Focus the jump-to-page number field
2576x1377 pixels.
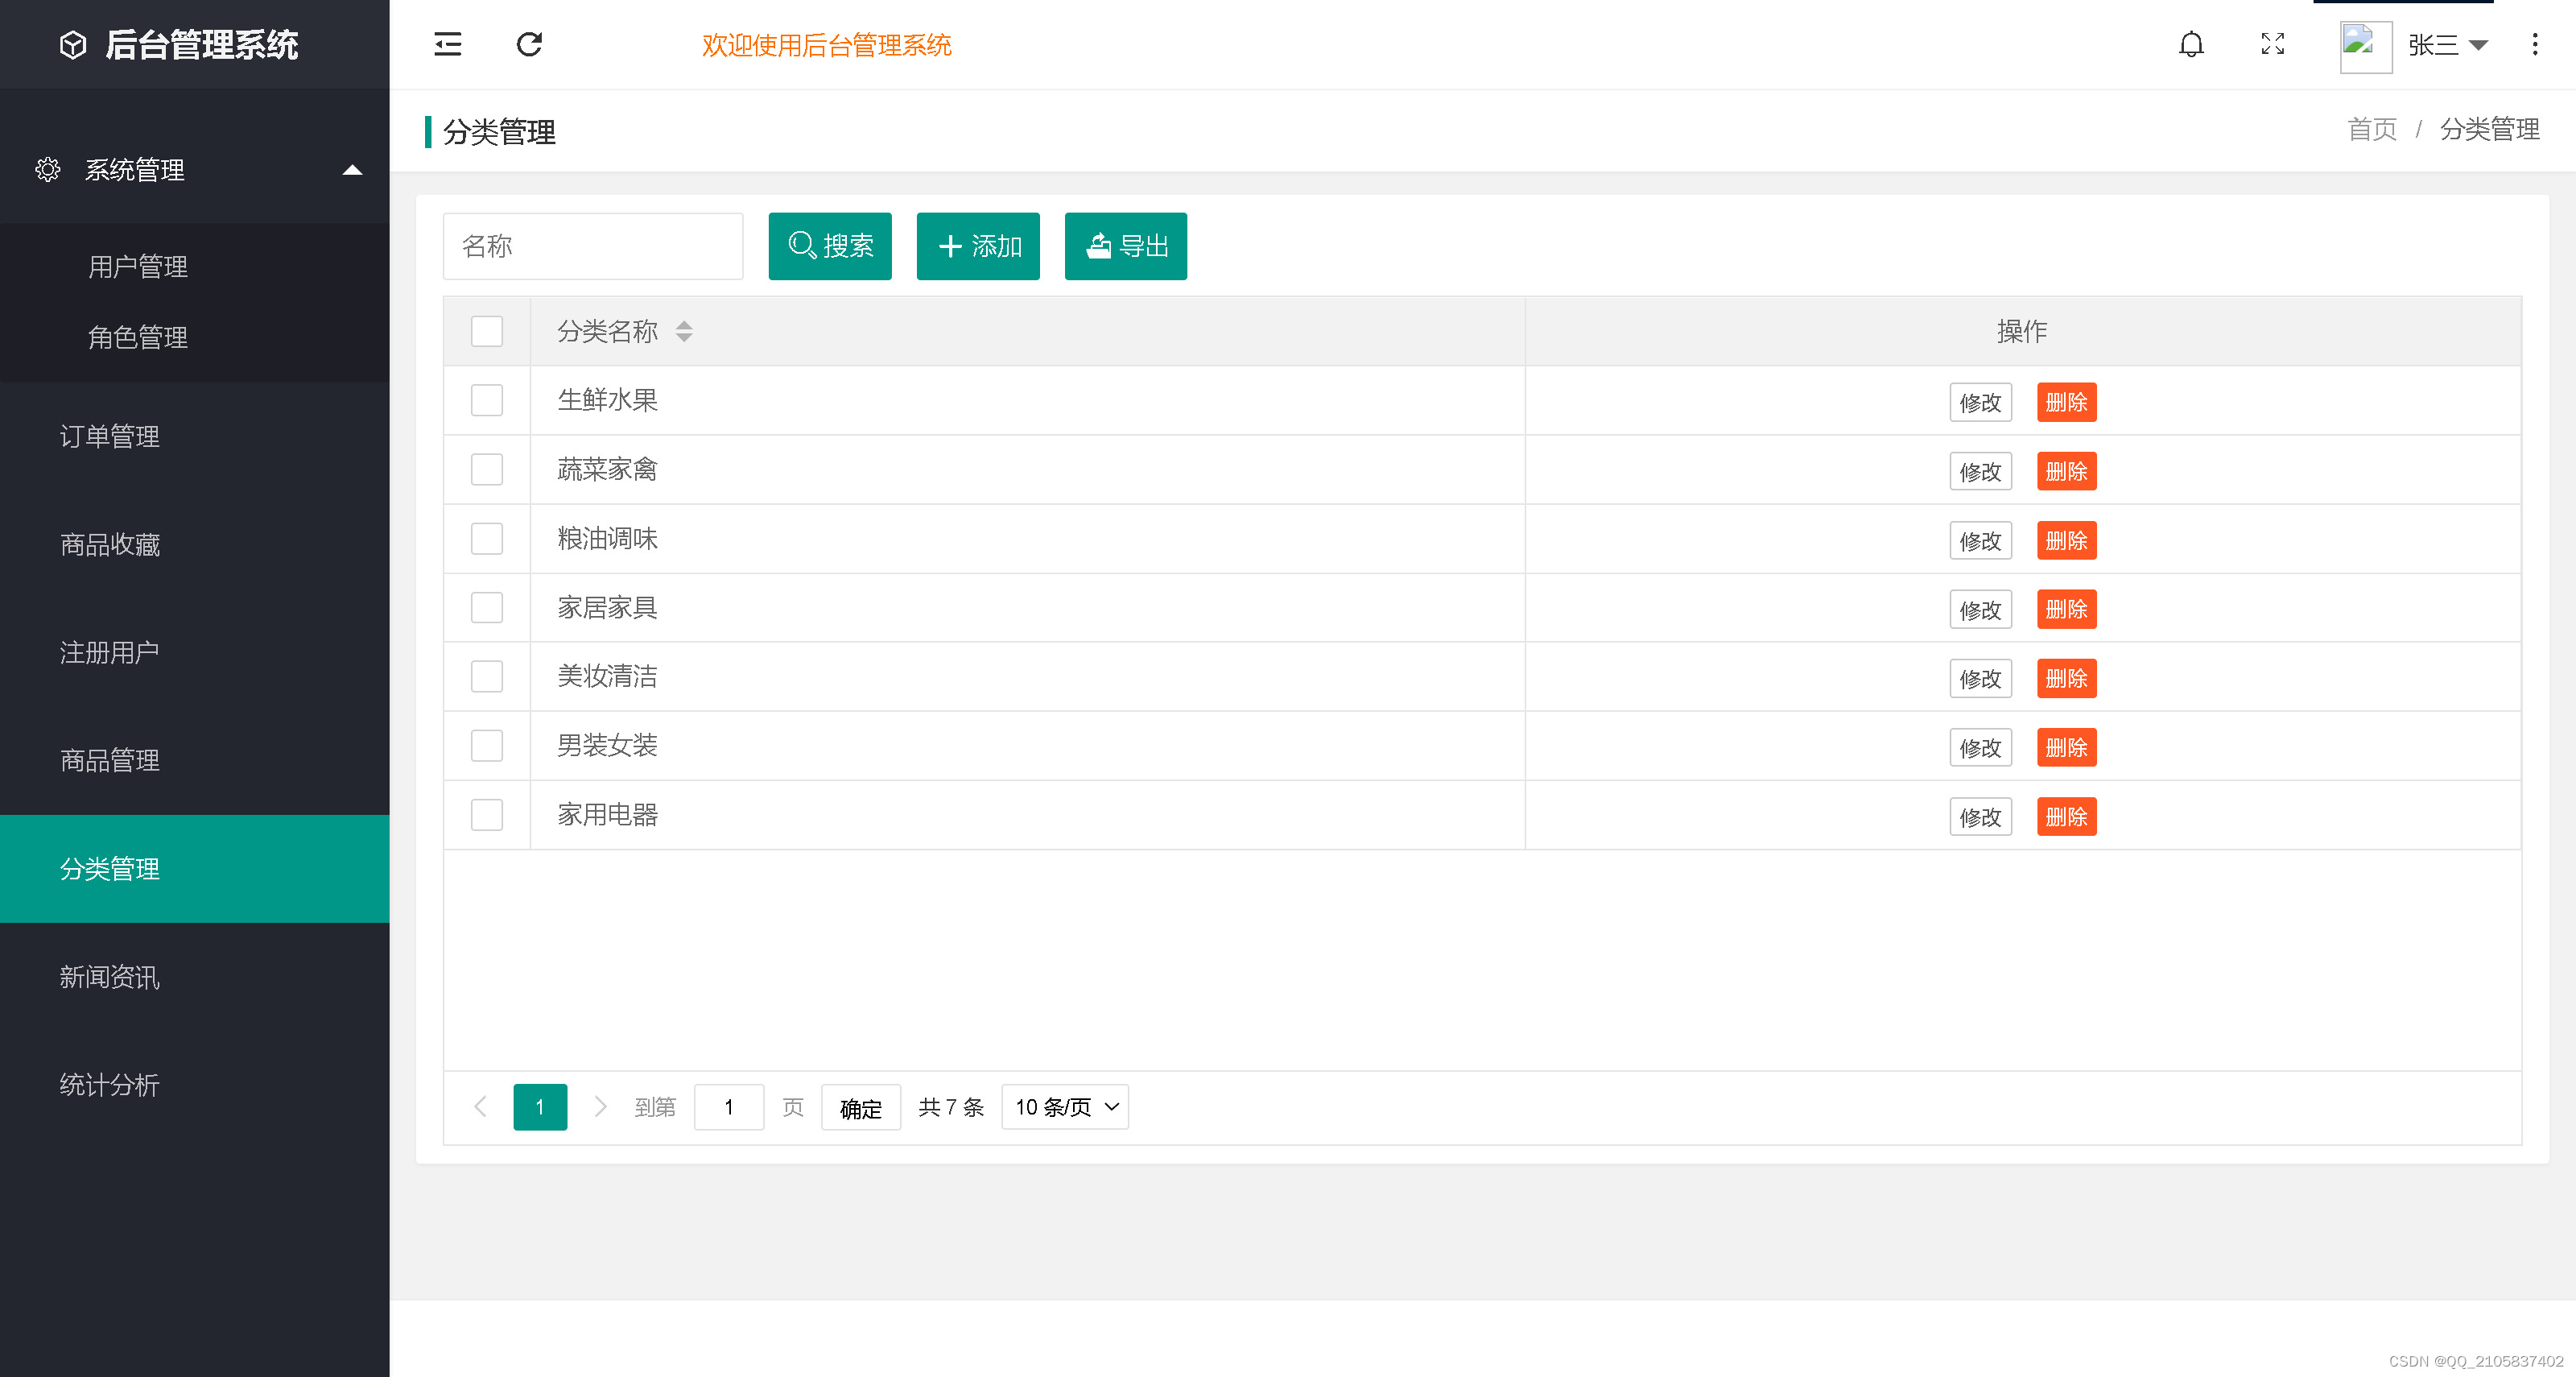coord(729,1106)
